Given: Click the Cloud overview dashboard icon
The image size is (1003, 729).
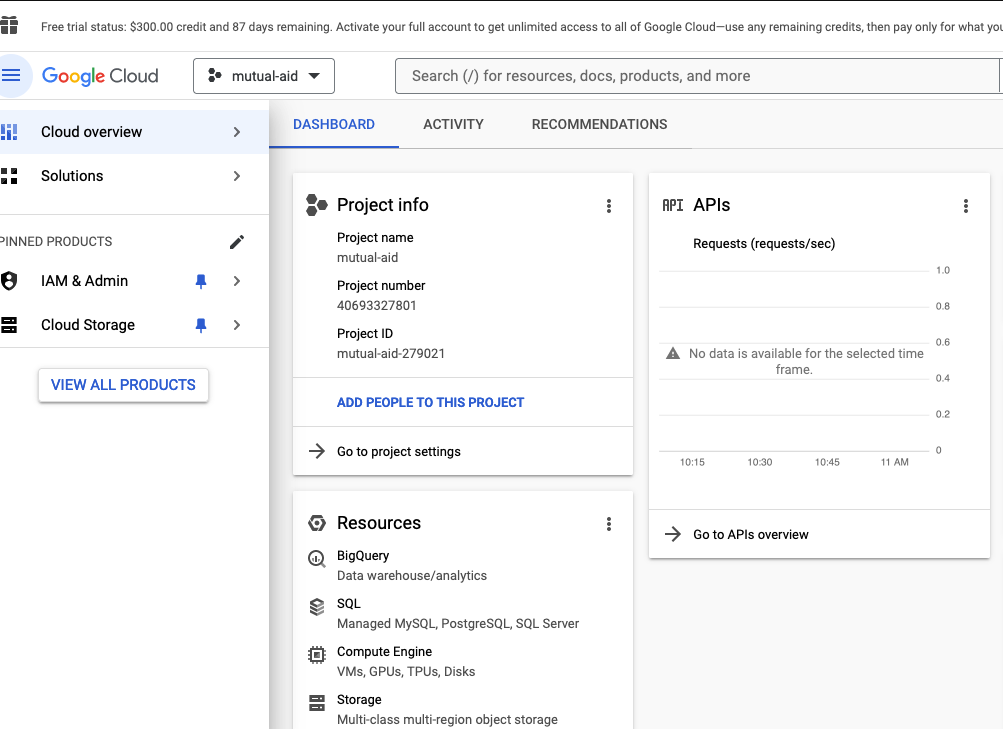Looking at the screenshot, I should click(9, 132).
